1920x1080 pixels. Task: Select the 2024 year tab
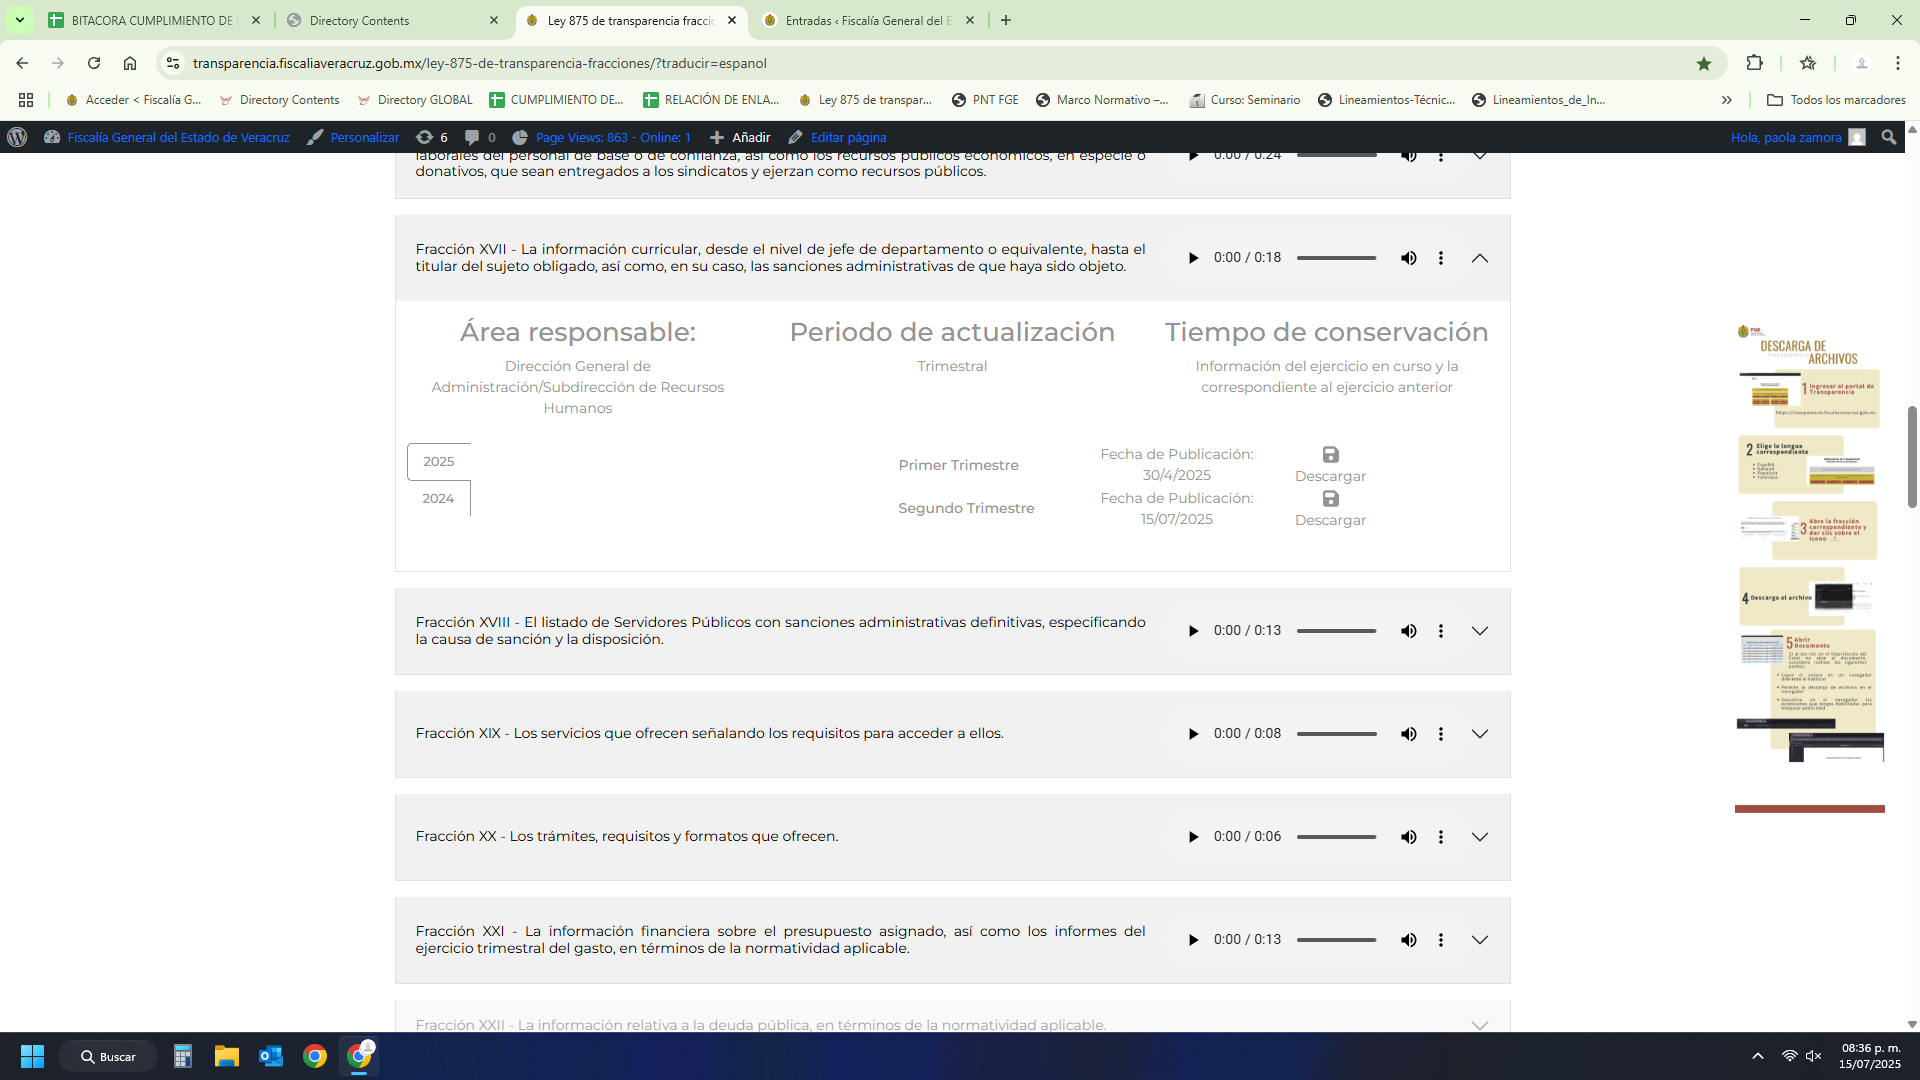pos(438,498)
